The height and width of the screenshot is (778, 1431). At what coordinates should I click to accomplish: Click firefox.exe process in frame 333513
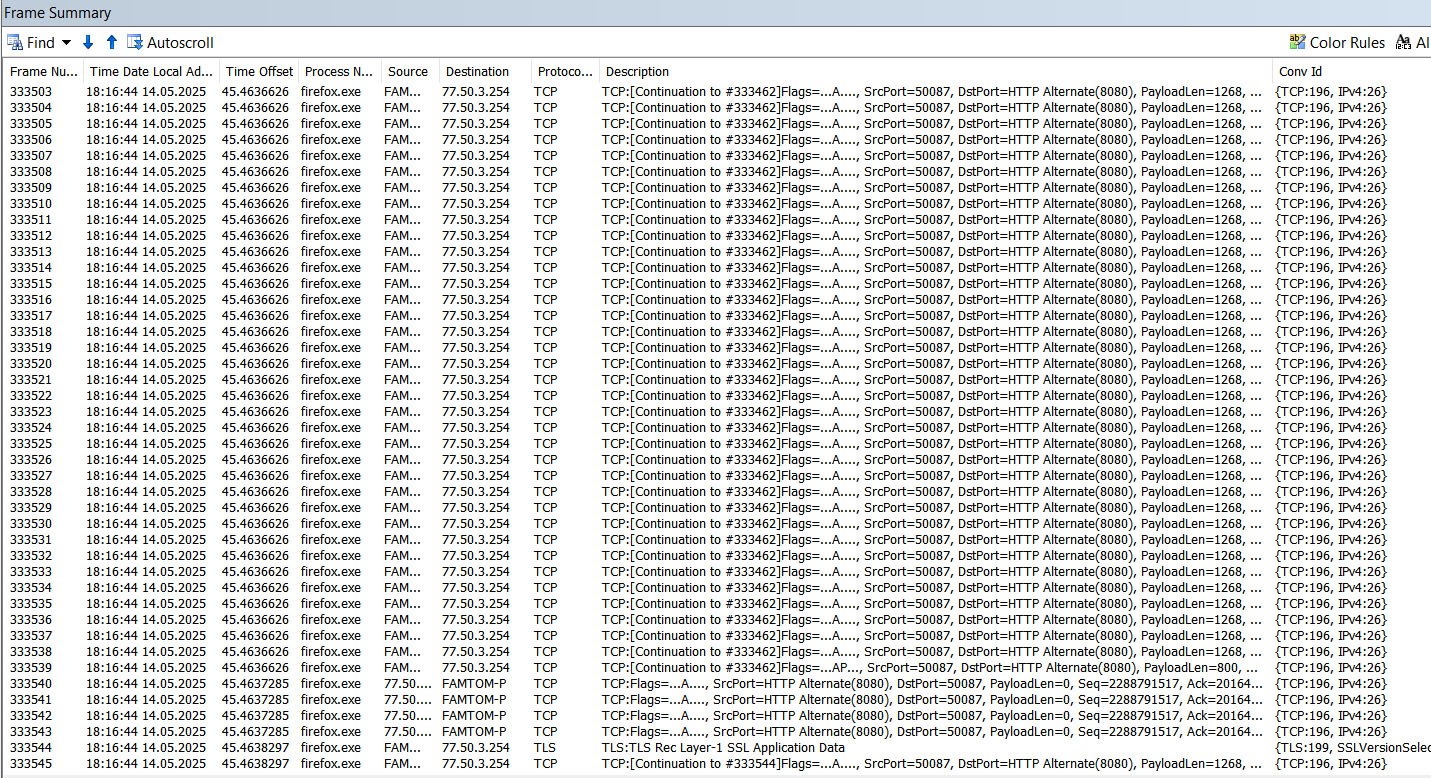331,252
